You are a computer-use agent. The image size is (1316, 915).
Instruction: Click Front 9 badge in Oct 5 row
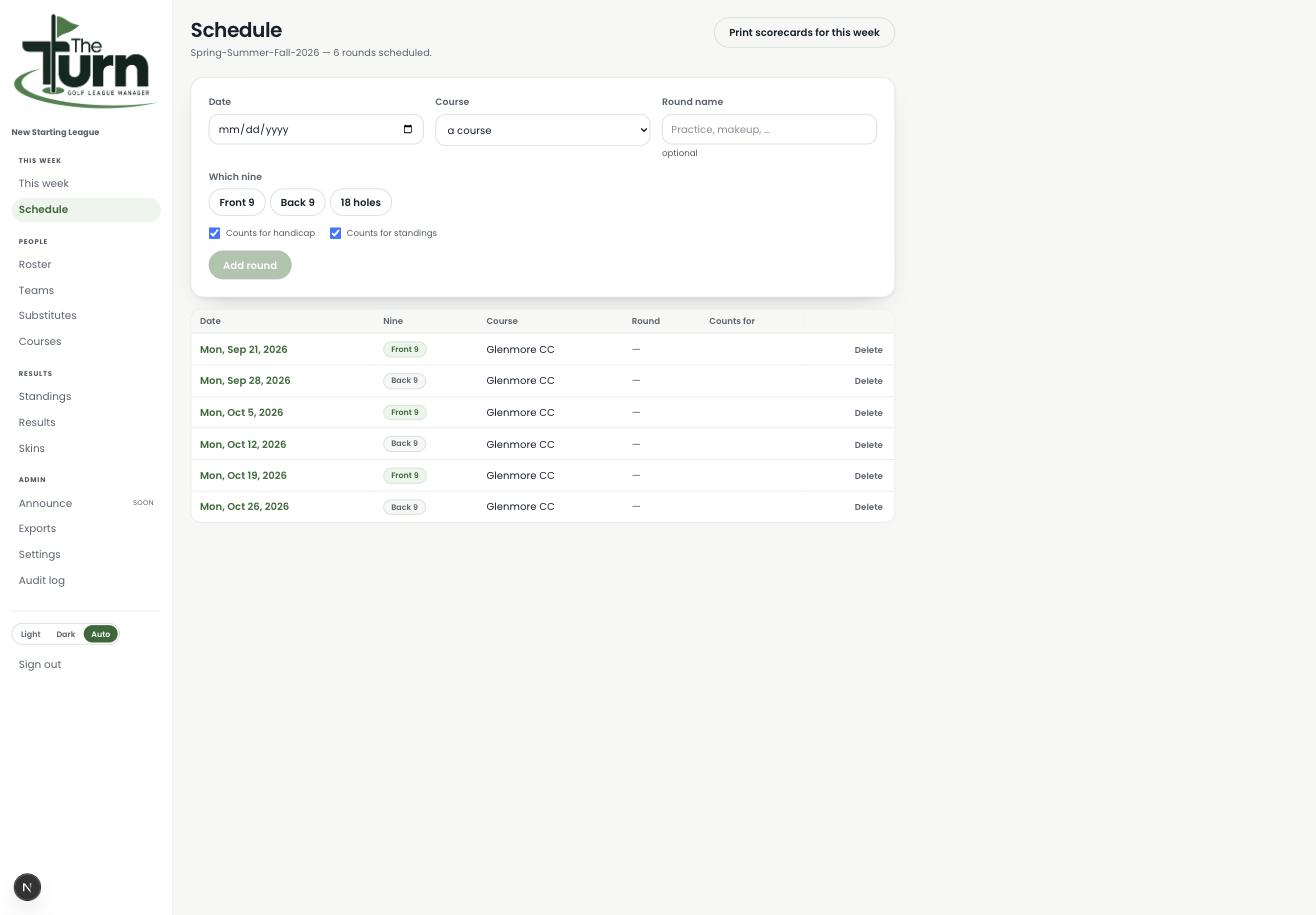point(405,413)
